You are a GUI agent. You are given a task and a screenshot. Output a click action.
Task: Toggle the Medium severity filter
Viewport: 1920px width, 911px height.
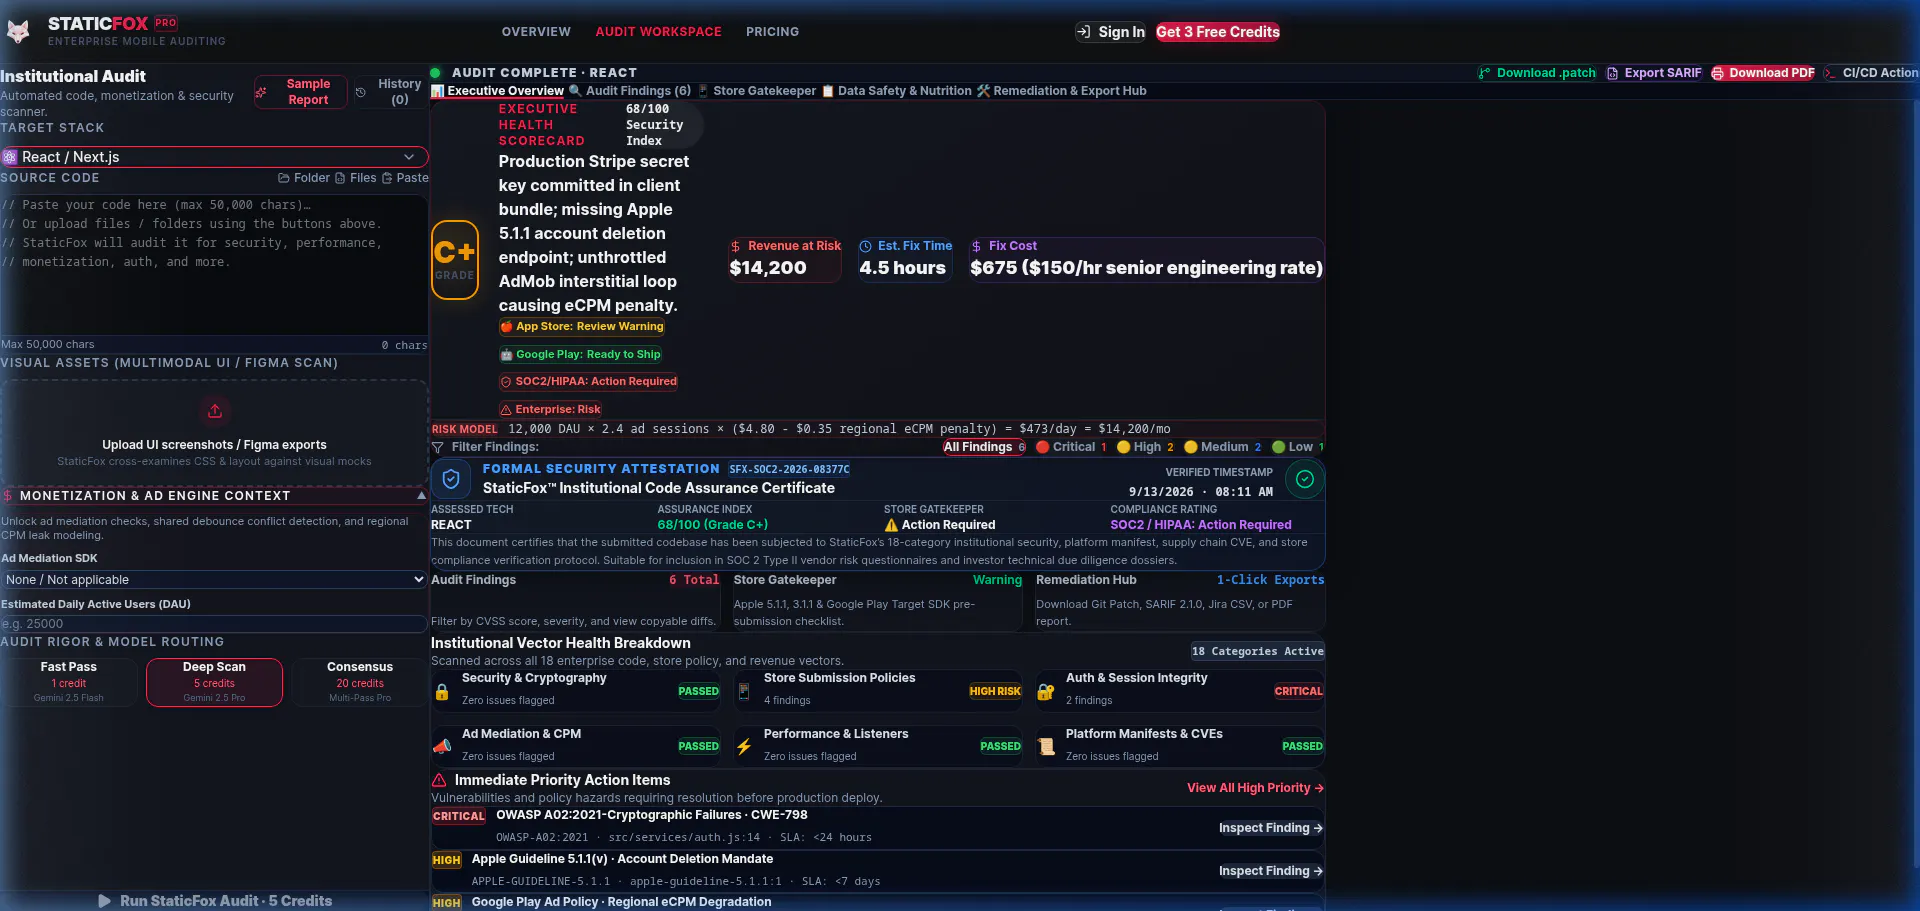coord(1222,447)
